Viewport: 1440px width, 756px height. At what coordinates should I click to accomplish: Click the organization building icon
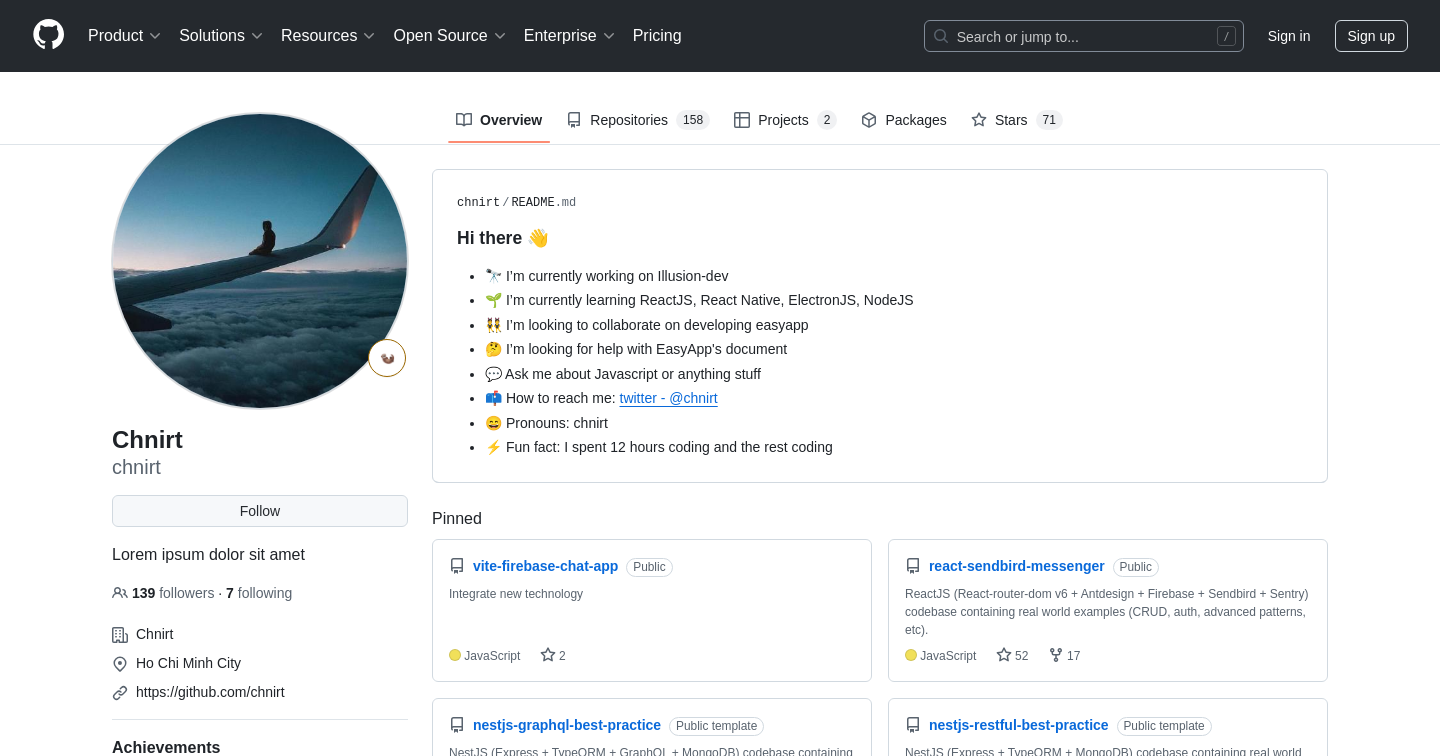pyautogui.click(x=120, y=635)
